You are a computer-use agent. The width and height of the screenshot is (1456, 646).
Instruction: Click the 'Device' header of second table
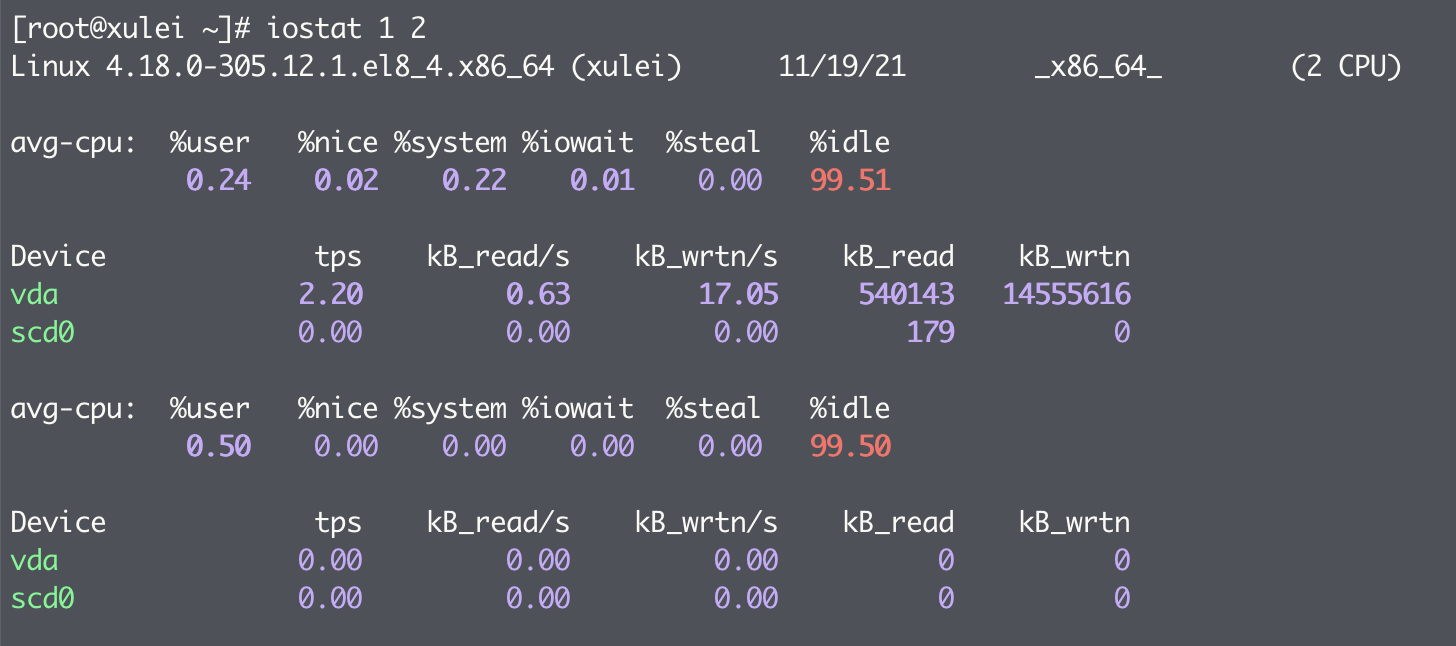(x=58, y=523)
